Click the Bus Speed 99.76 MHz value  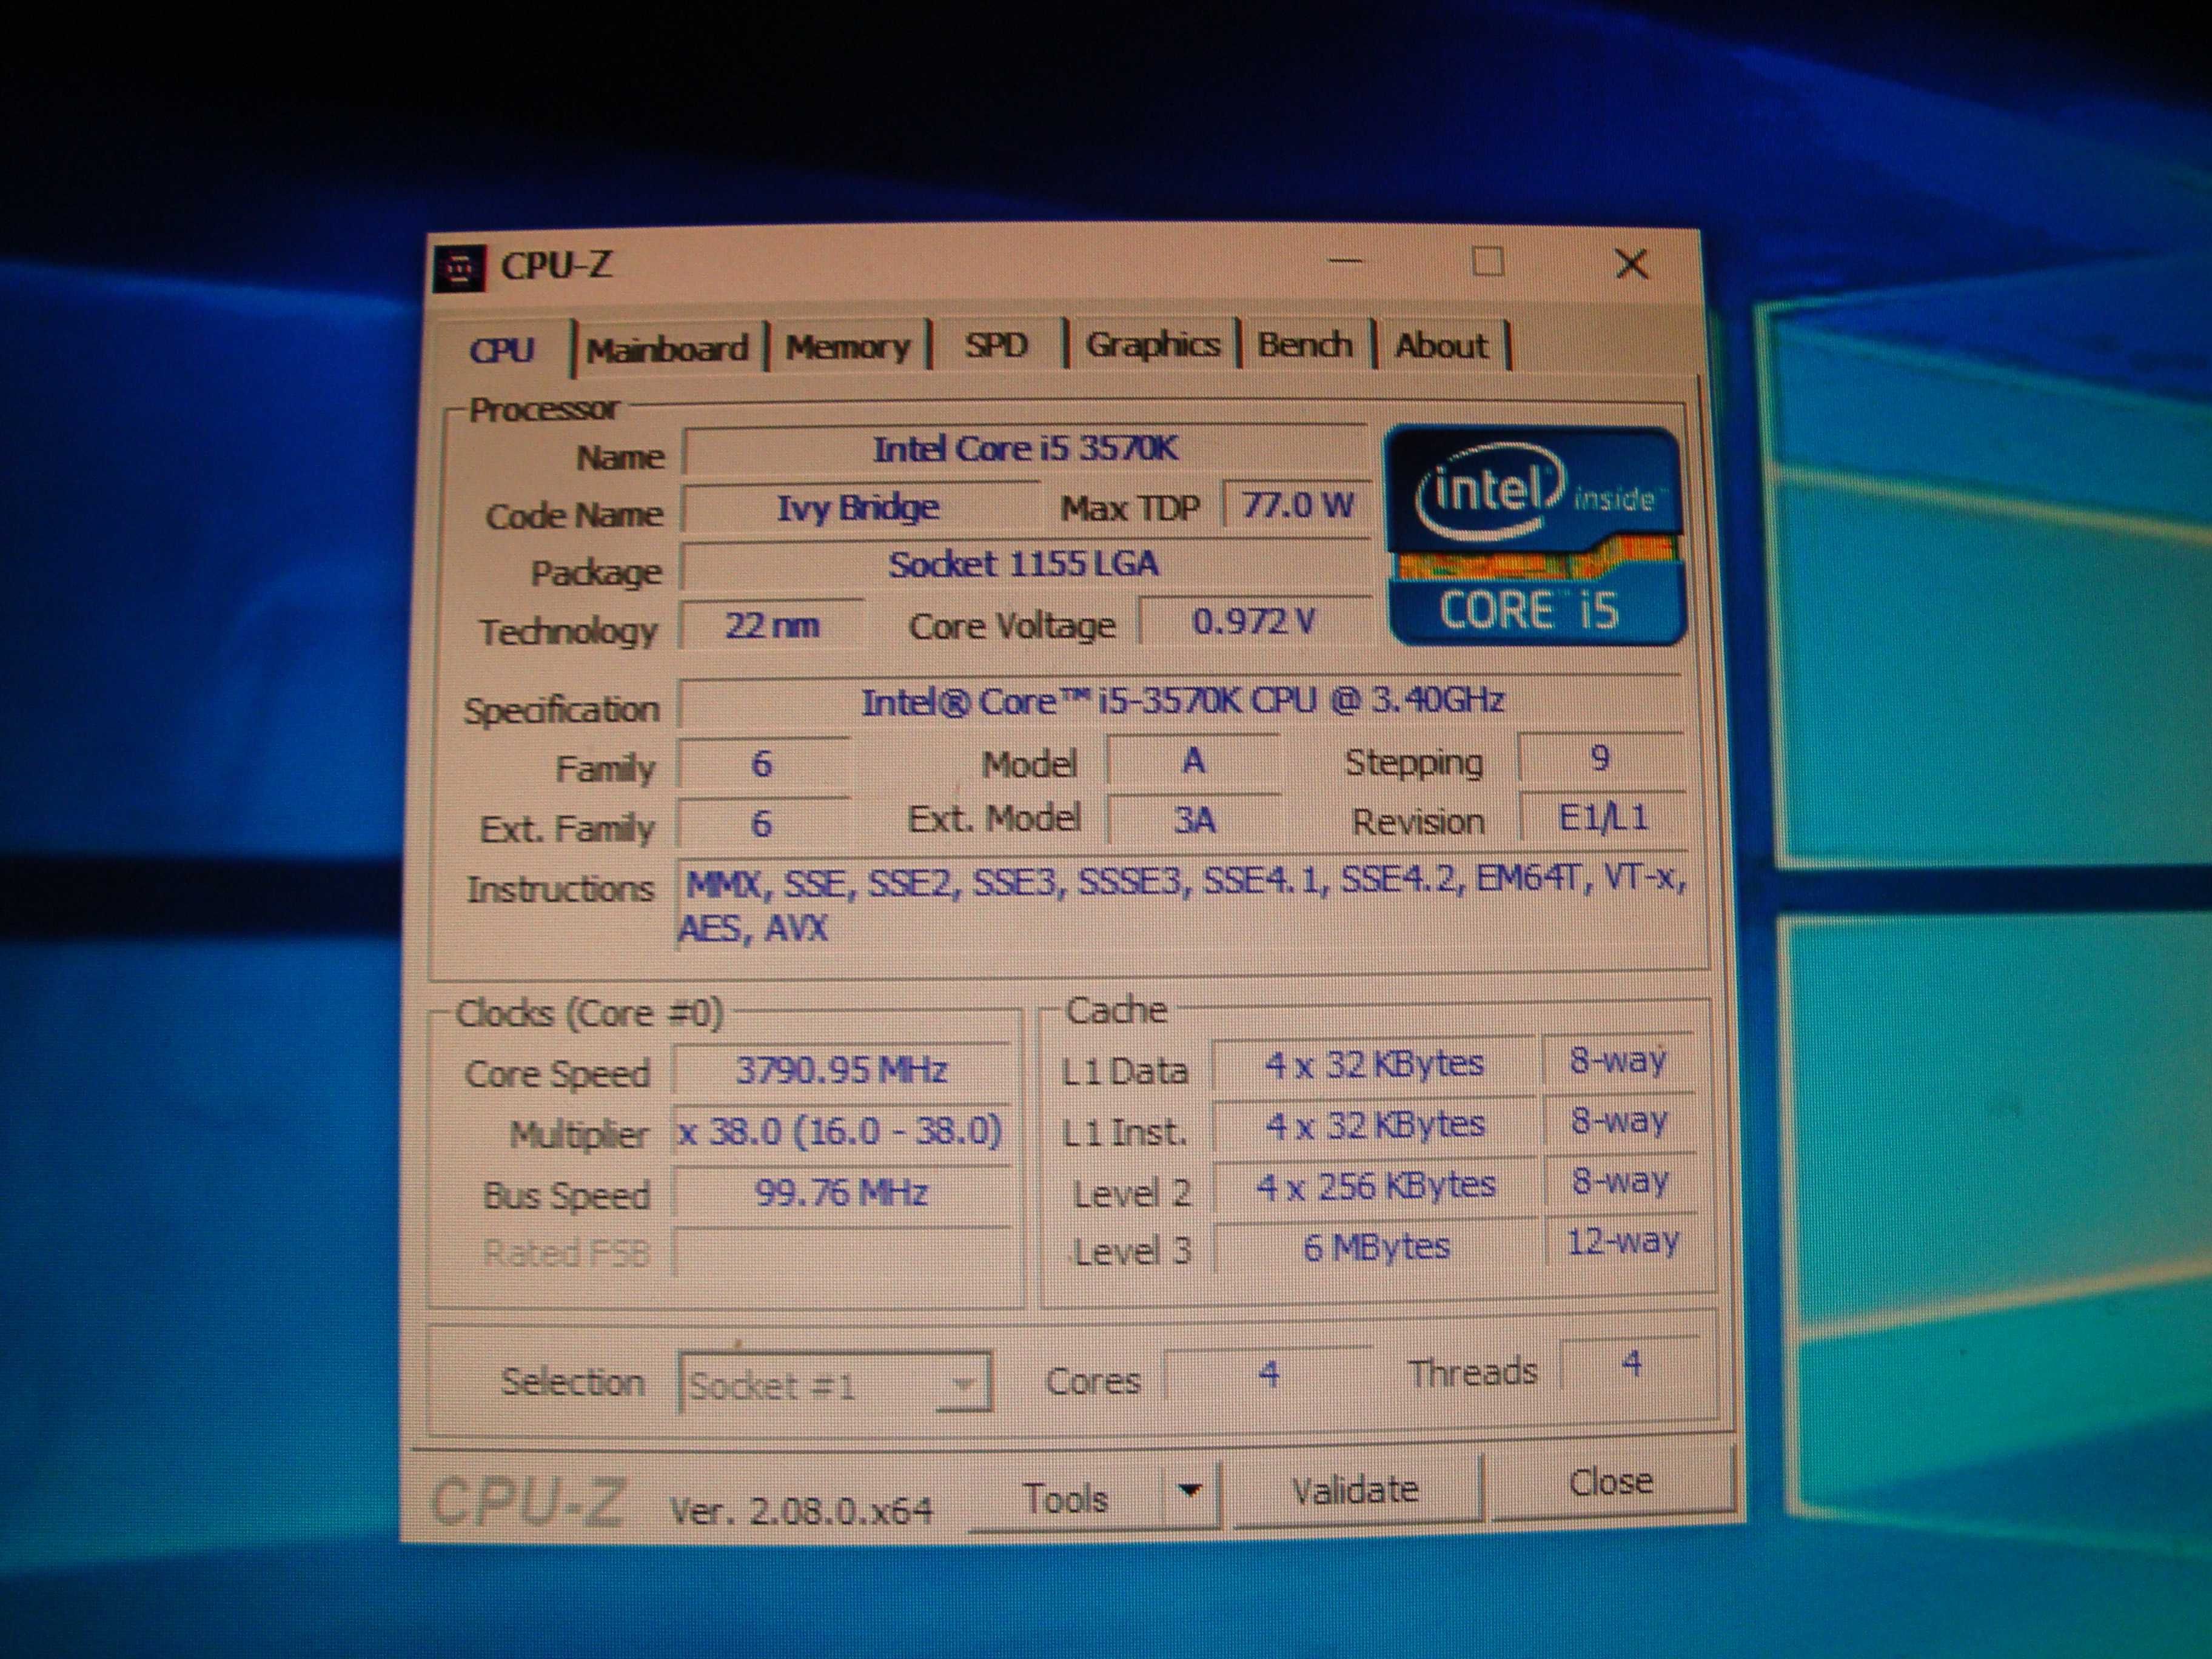point(841,1192)
